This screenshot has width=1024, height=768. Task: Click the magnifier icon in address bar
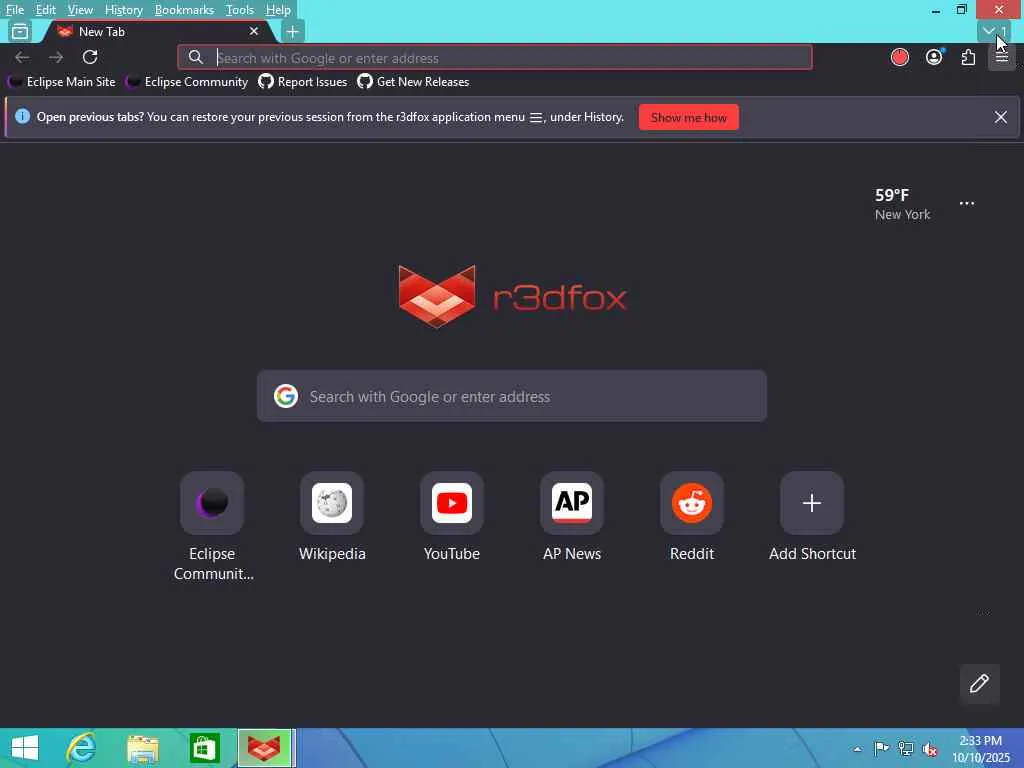pos(195,57)
